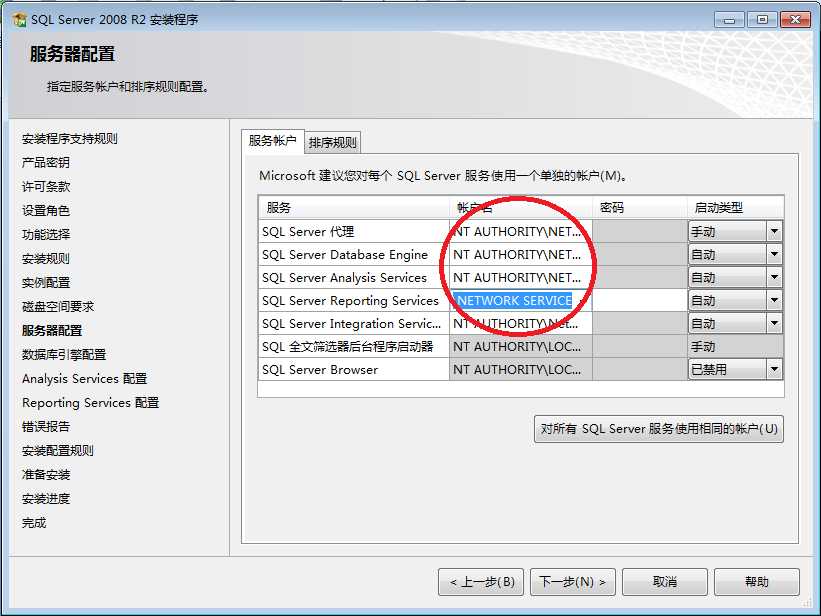The image size is (821, 616).
Task: Click 许可条款 step in sidebar
Action: click(46, 186)
